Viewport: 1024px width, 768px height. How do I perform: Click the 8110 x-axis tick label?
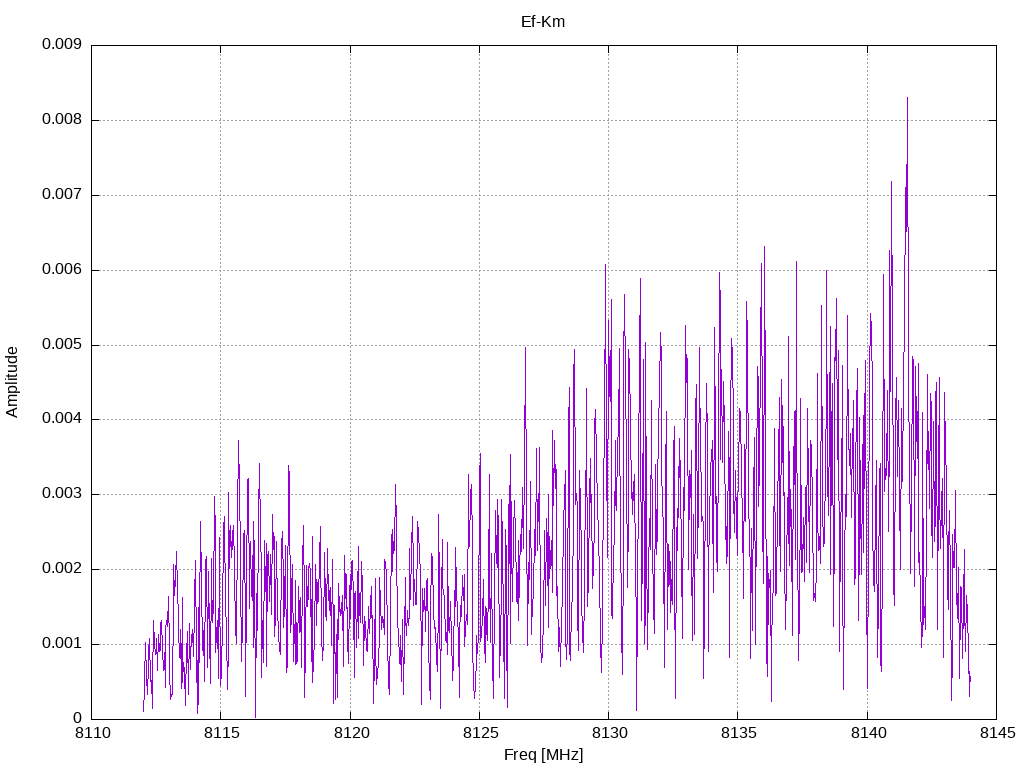coord(93,733)
